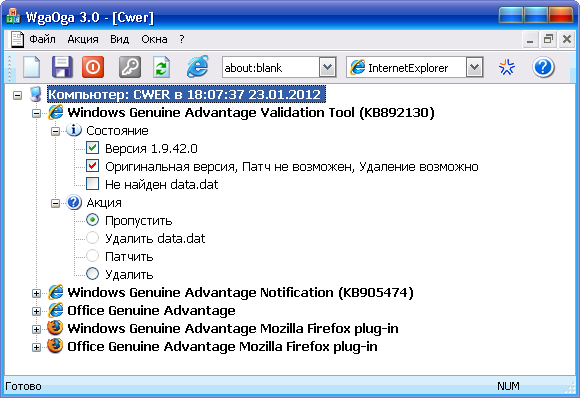Select Windows Genuine Advantage Notification (KB905474) row
Screen dimensions: 580x398
pyautogui.click(x=240, y=292)
